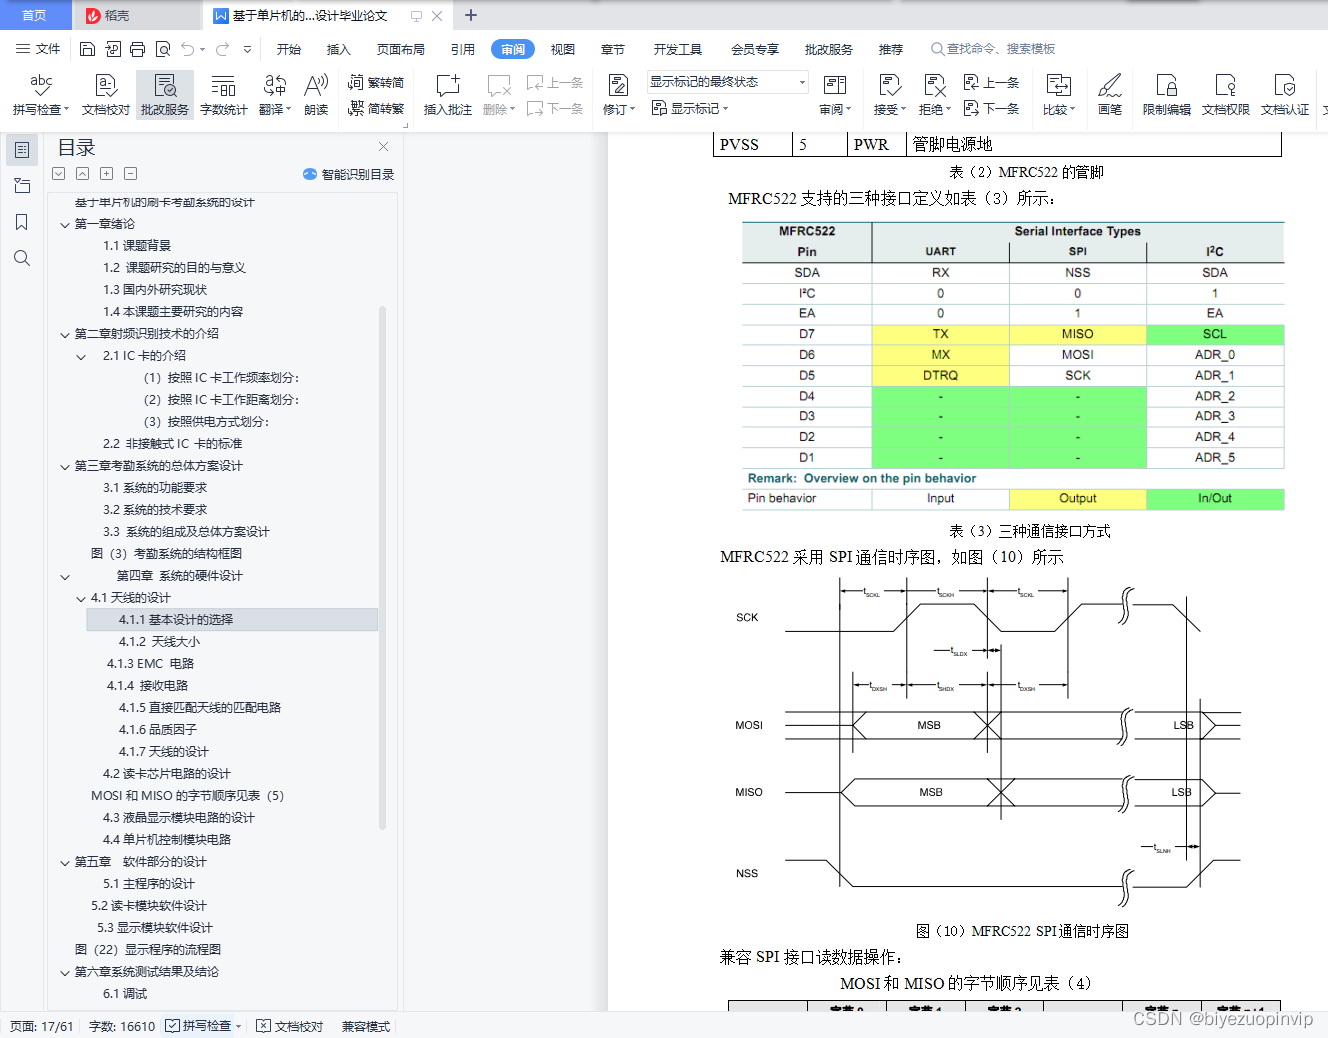The height and width of the screenshot is (1038, 1328).
Task: Close the 目录 navigation pane
Action: (383, 146)
